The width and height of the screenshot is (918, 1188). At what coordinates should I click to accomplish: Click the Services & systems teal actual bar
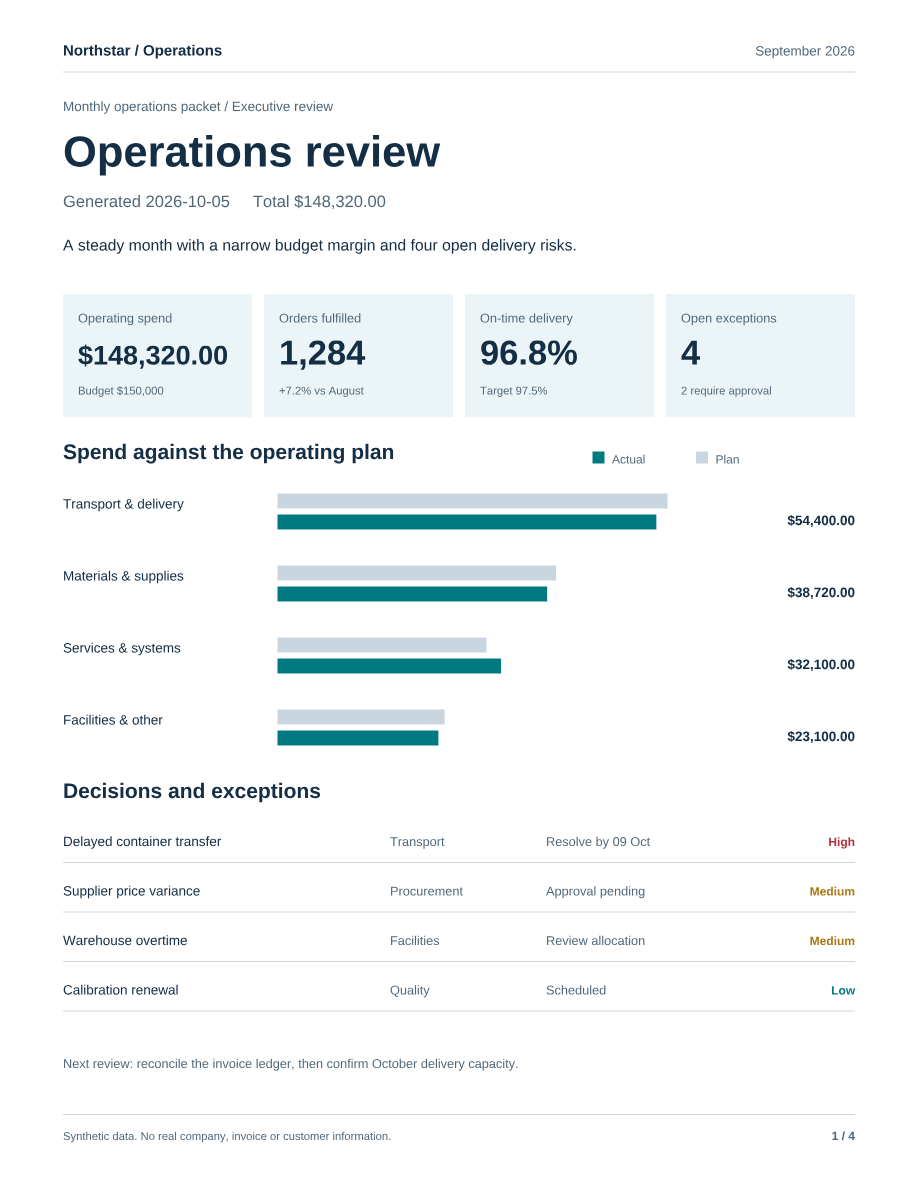[389, 666]
